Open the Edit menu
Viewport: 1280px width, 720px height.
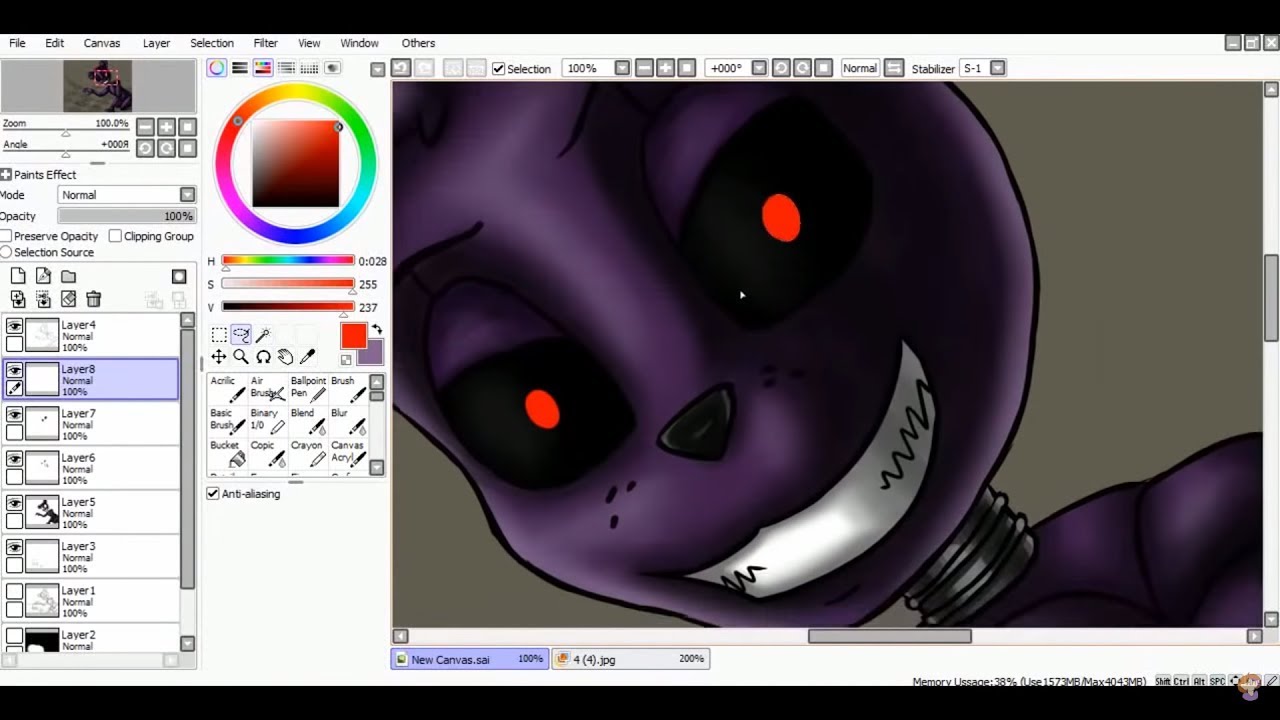click(54, 43)
